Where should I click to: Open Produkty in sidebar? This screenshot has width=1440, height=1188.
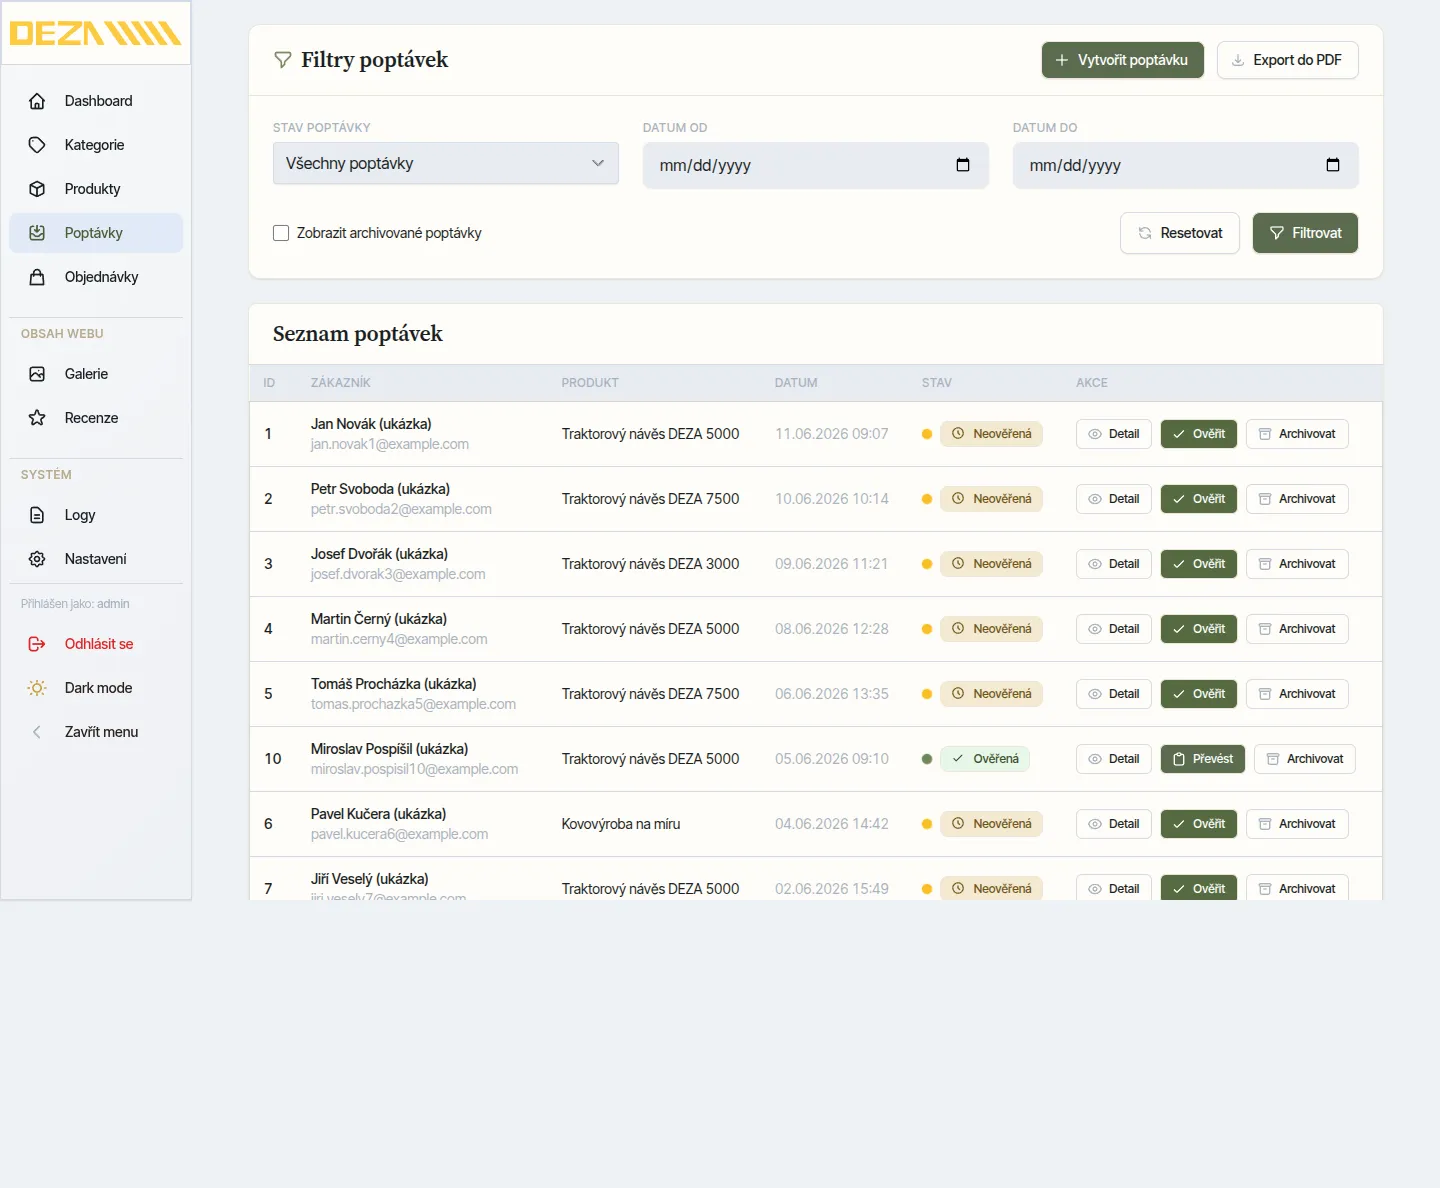coord(96,189)
